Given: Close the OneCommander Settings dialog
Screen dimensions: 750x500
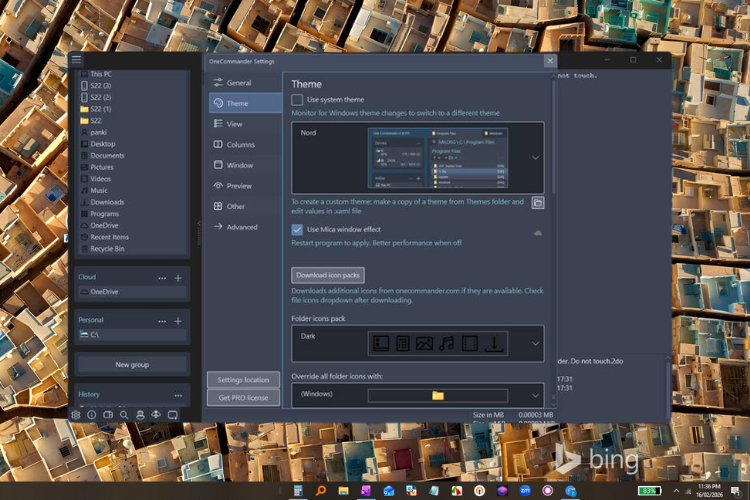Looking at the screenshot, I should [x=550, y=61].
